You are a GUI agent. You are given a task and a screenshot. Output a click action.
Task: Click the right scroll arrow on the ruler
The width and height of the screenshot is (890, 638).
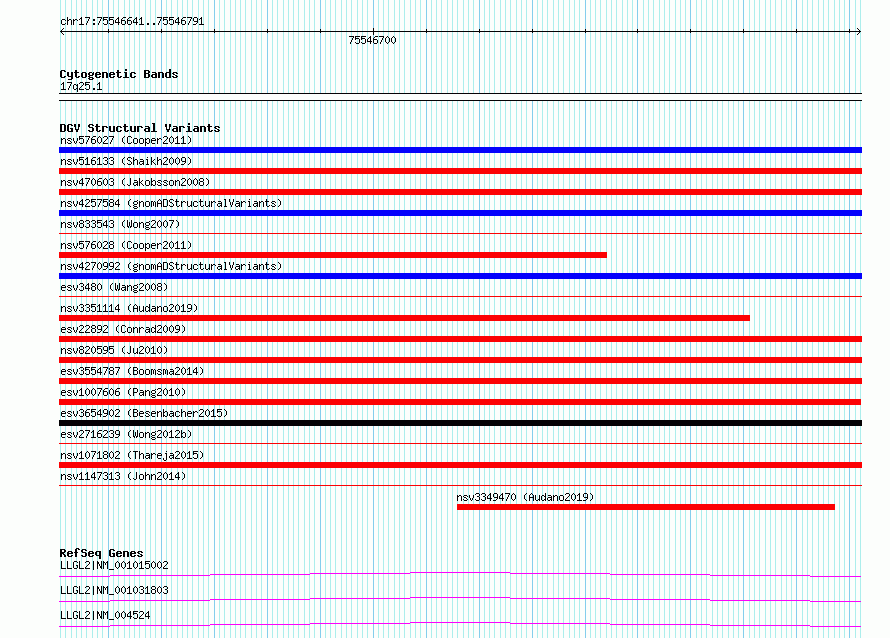coord(858,32)
